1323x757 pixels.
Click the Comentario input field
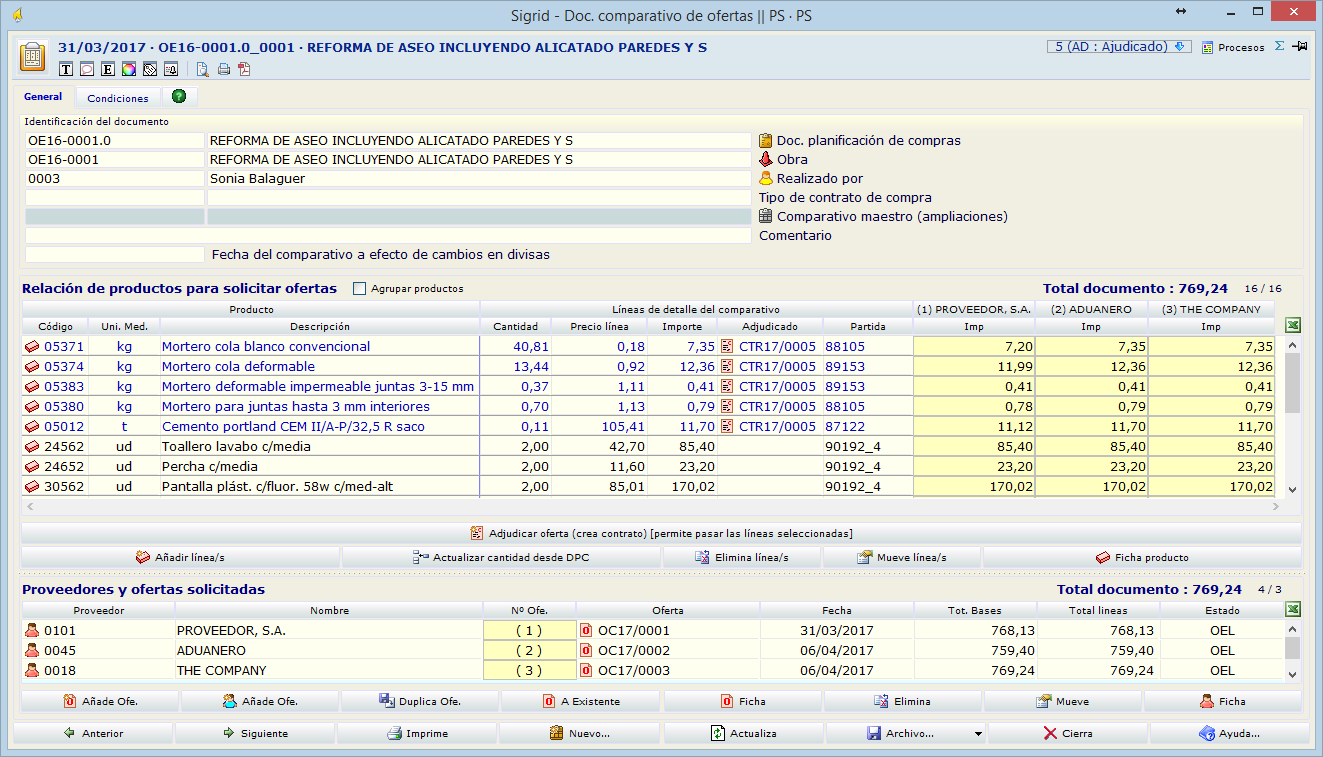(x=388, y=235)
